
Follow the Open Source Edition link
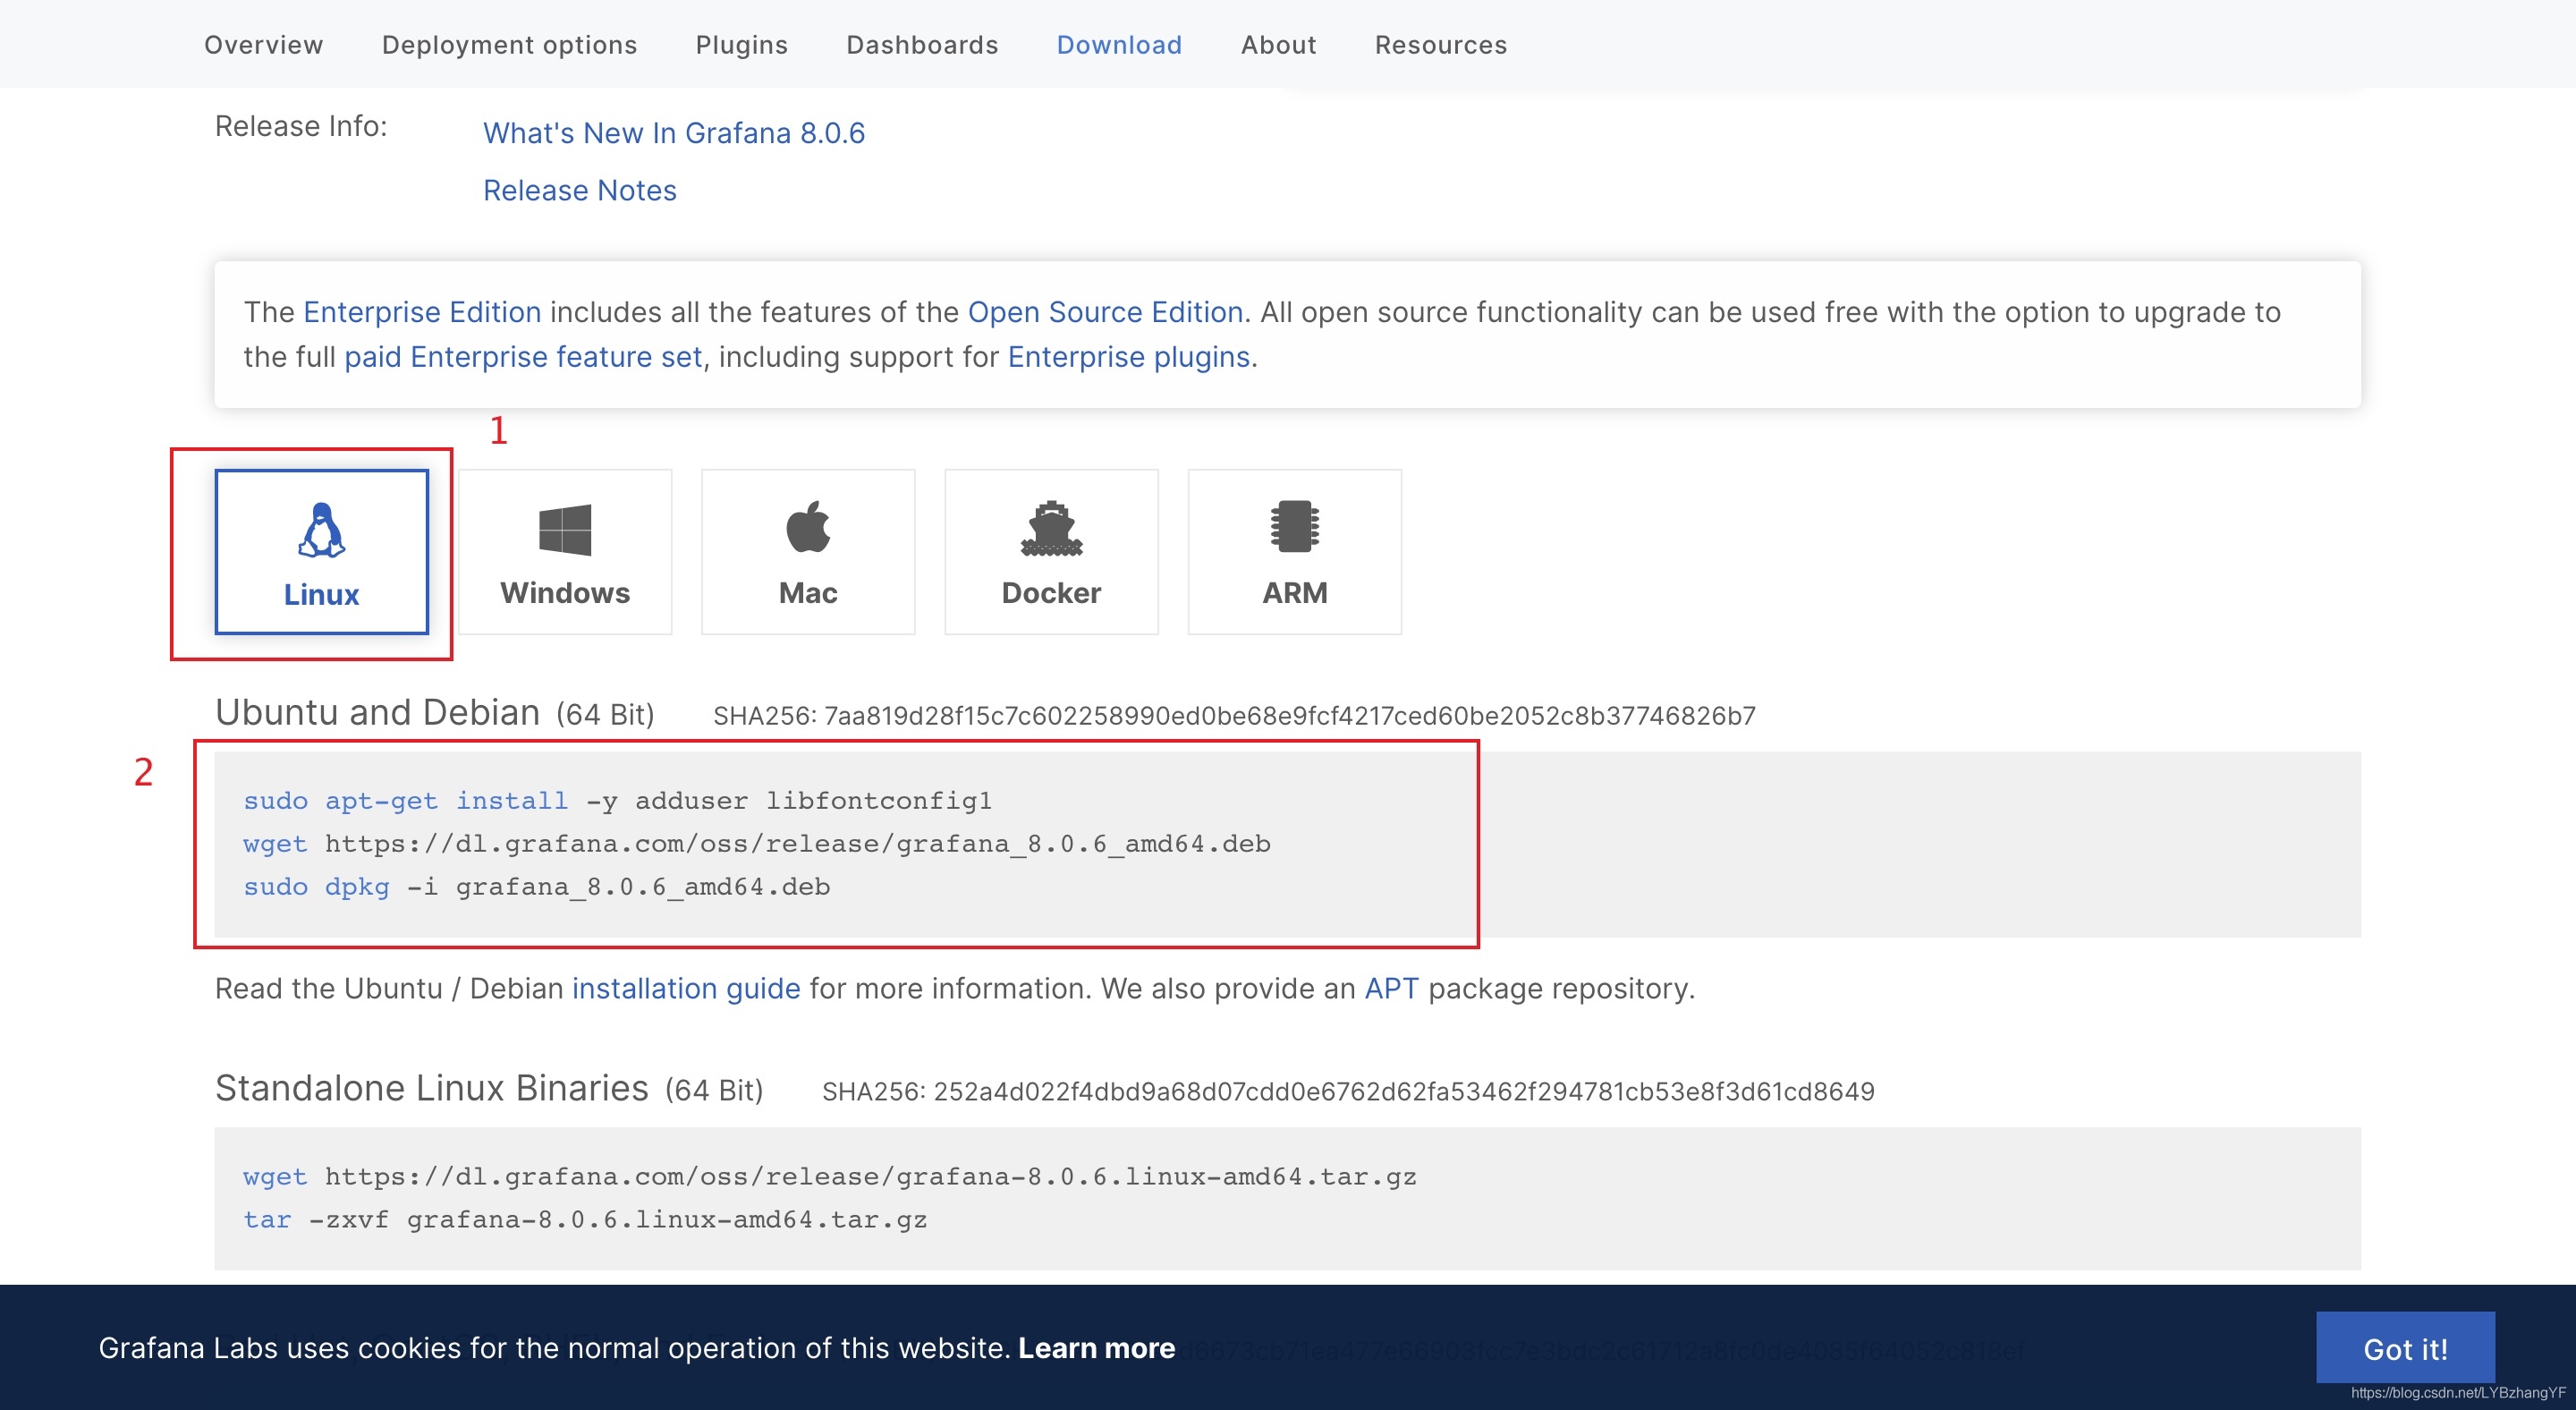(x=1105, y=312)
